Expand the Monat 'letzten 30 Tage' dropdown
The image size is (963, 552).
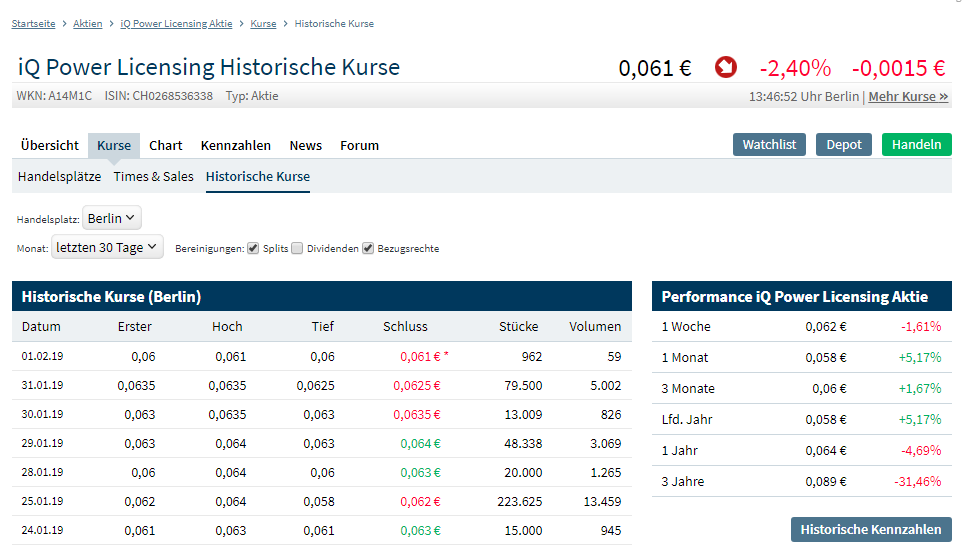[107, 248]
